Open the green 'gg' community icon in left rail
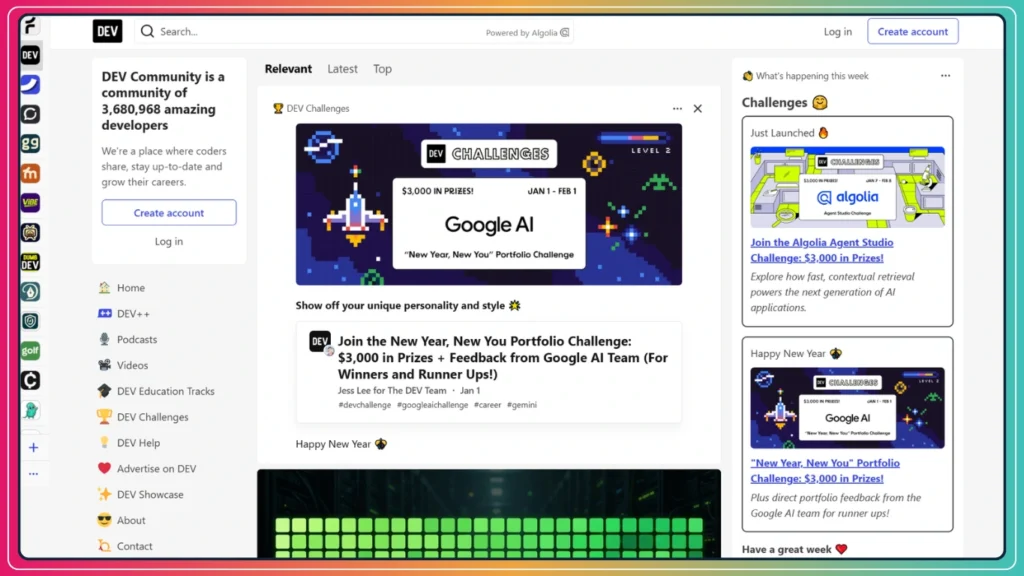The height and width of the screenshot is (576, 1024). pyautogui.click(x=31, y=143)
